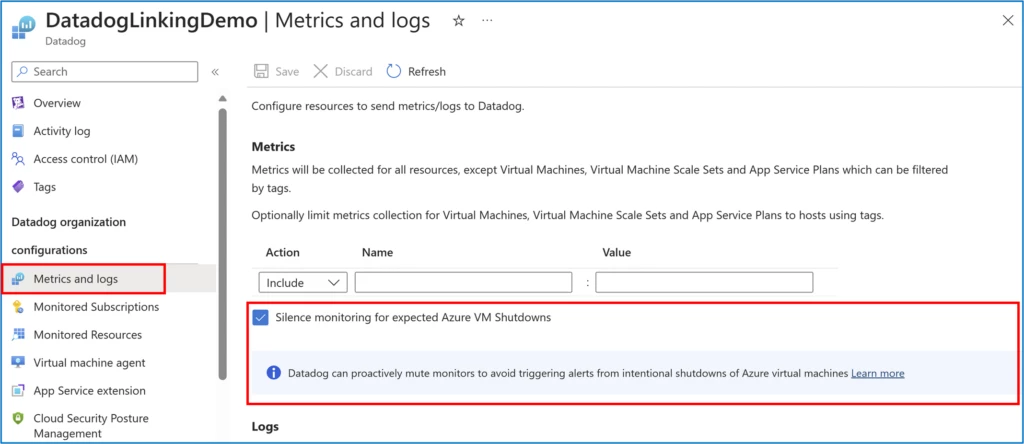Viewport: 1024px width, 444px height.
Task: Click the Logs section heading
Action: tap(265, 426)
